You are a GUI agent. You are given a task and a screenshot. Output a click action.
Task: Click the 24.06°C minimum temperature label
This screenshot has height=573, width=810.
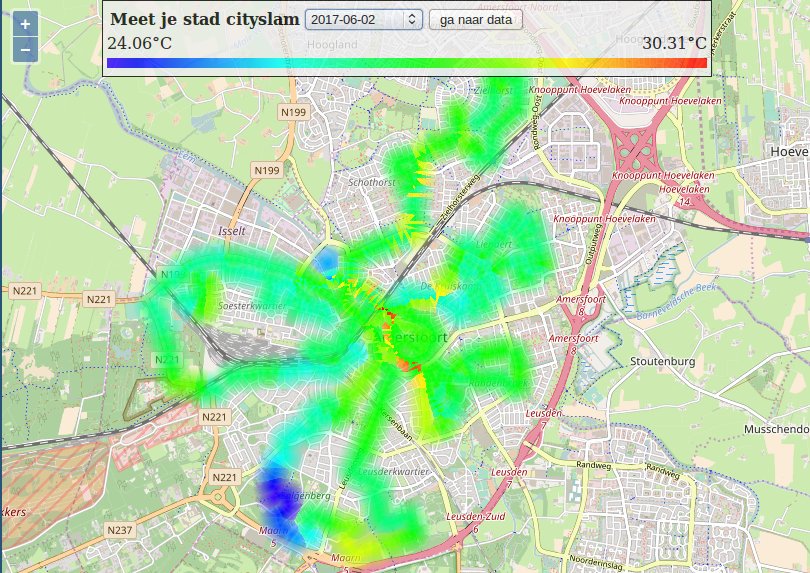point(139,43)
